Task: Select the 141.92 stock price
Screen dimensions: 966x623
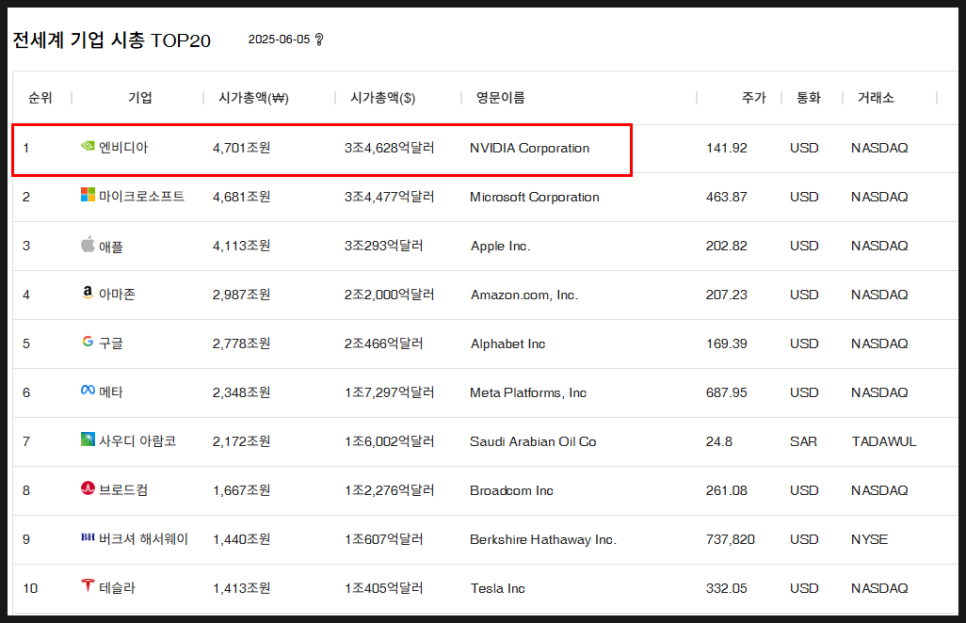Action: [726, 149]
